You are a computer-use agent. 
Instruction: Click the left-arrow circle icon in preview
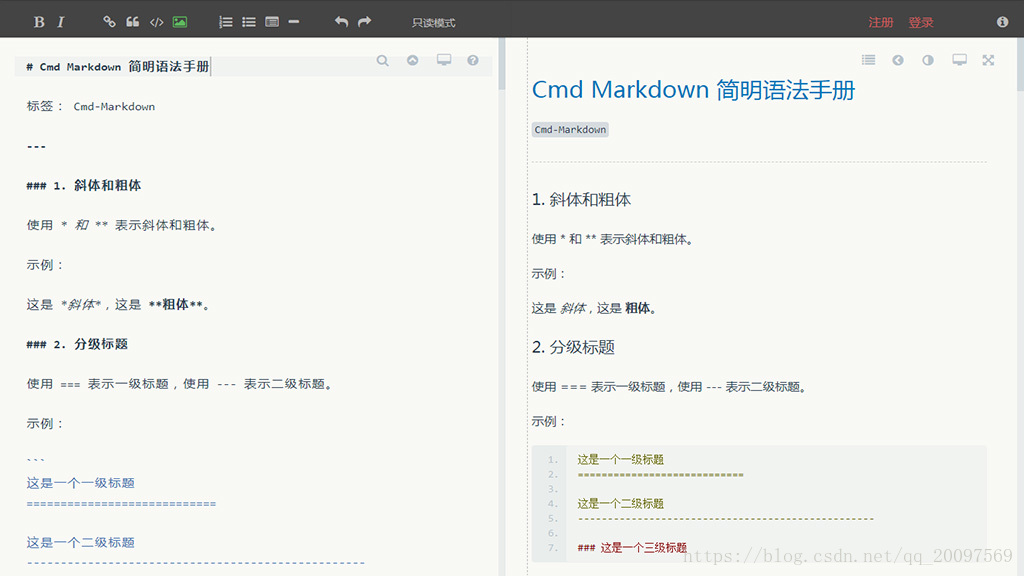point(898,60)
